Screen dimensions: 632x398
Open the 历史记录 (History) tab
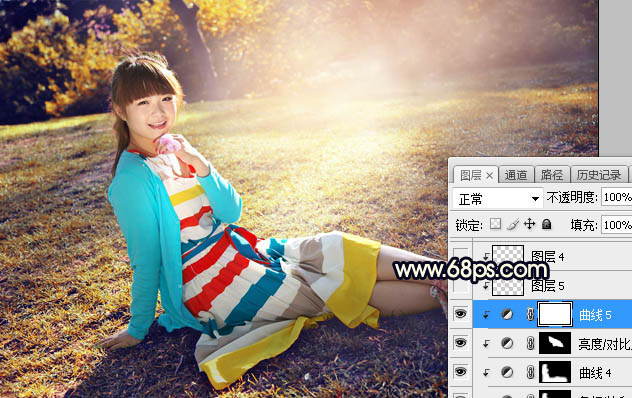click(x=599, y=175)
